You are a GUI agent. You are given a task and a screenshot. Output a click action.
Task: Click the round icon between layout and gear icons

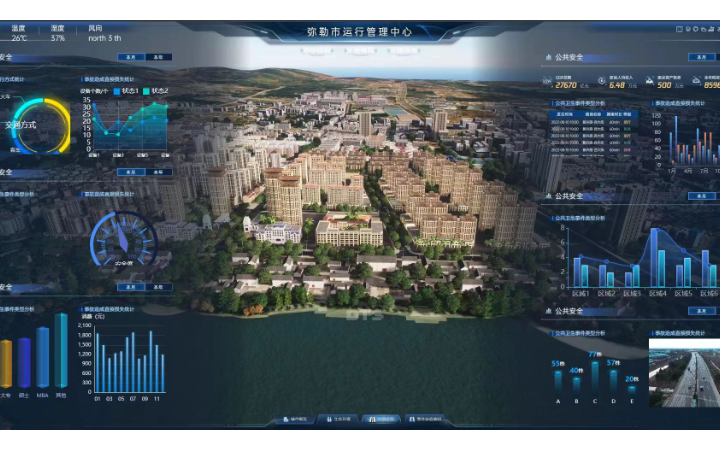tap(687, 29)
